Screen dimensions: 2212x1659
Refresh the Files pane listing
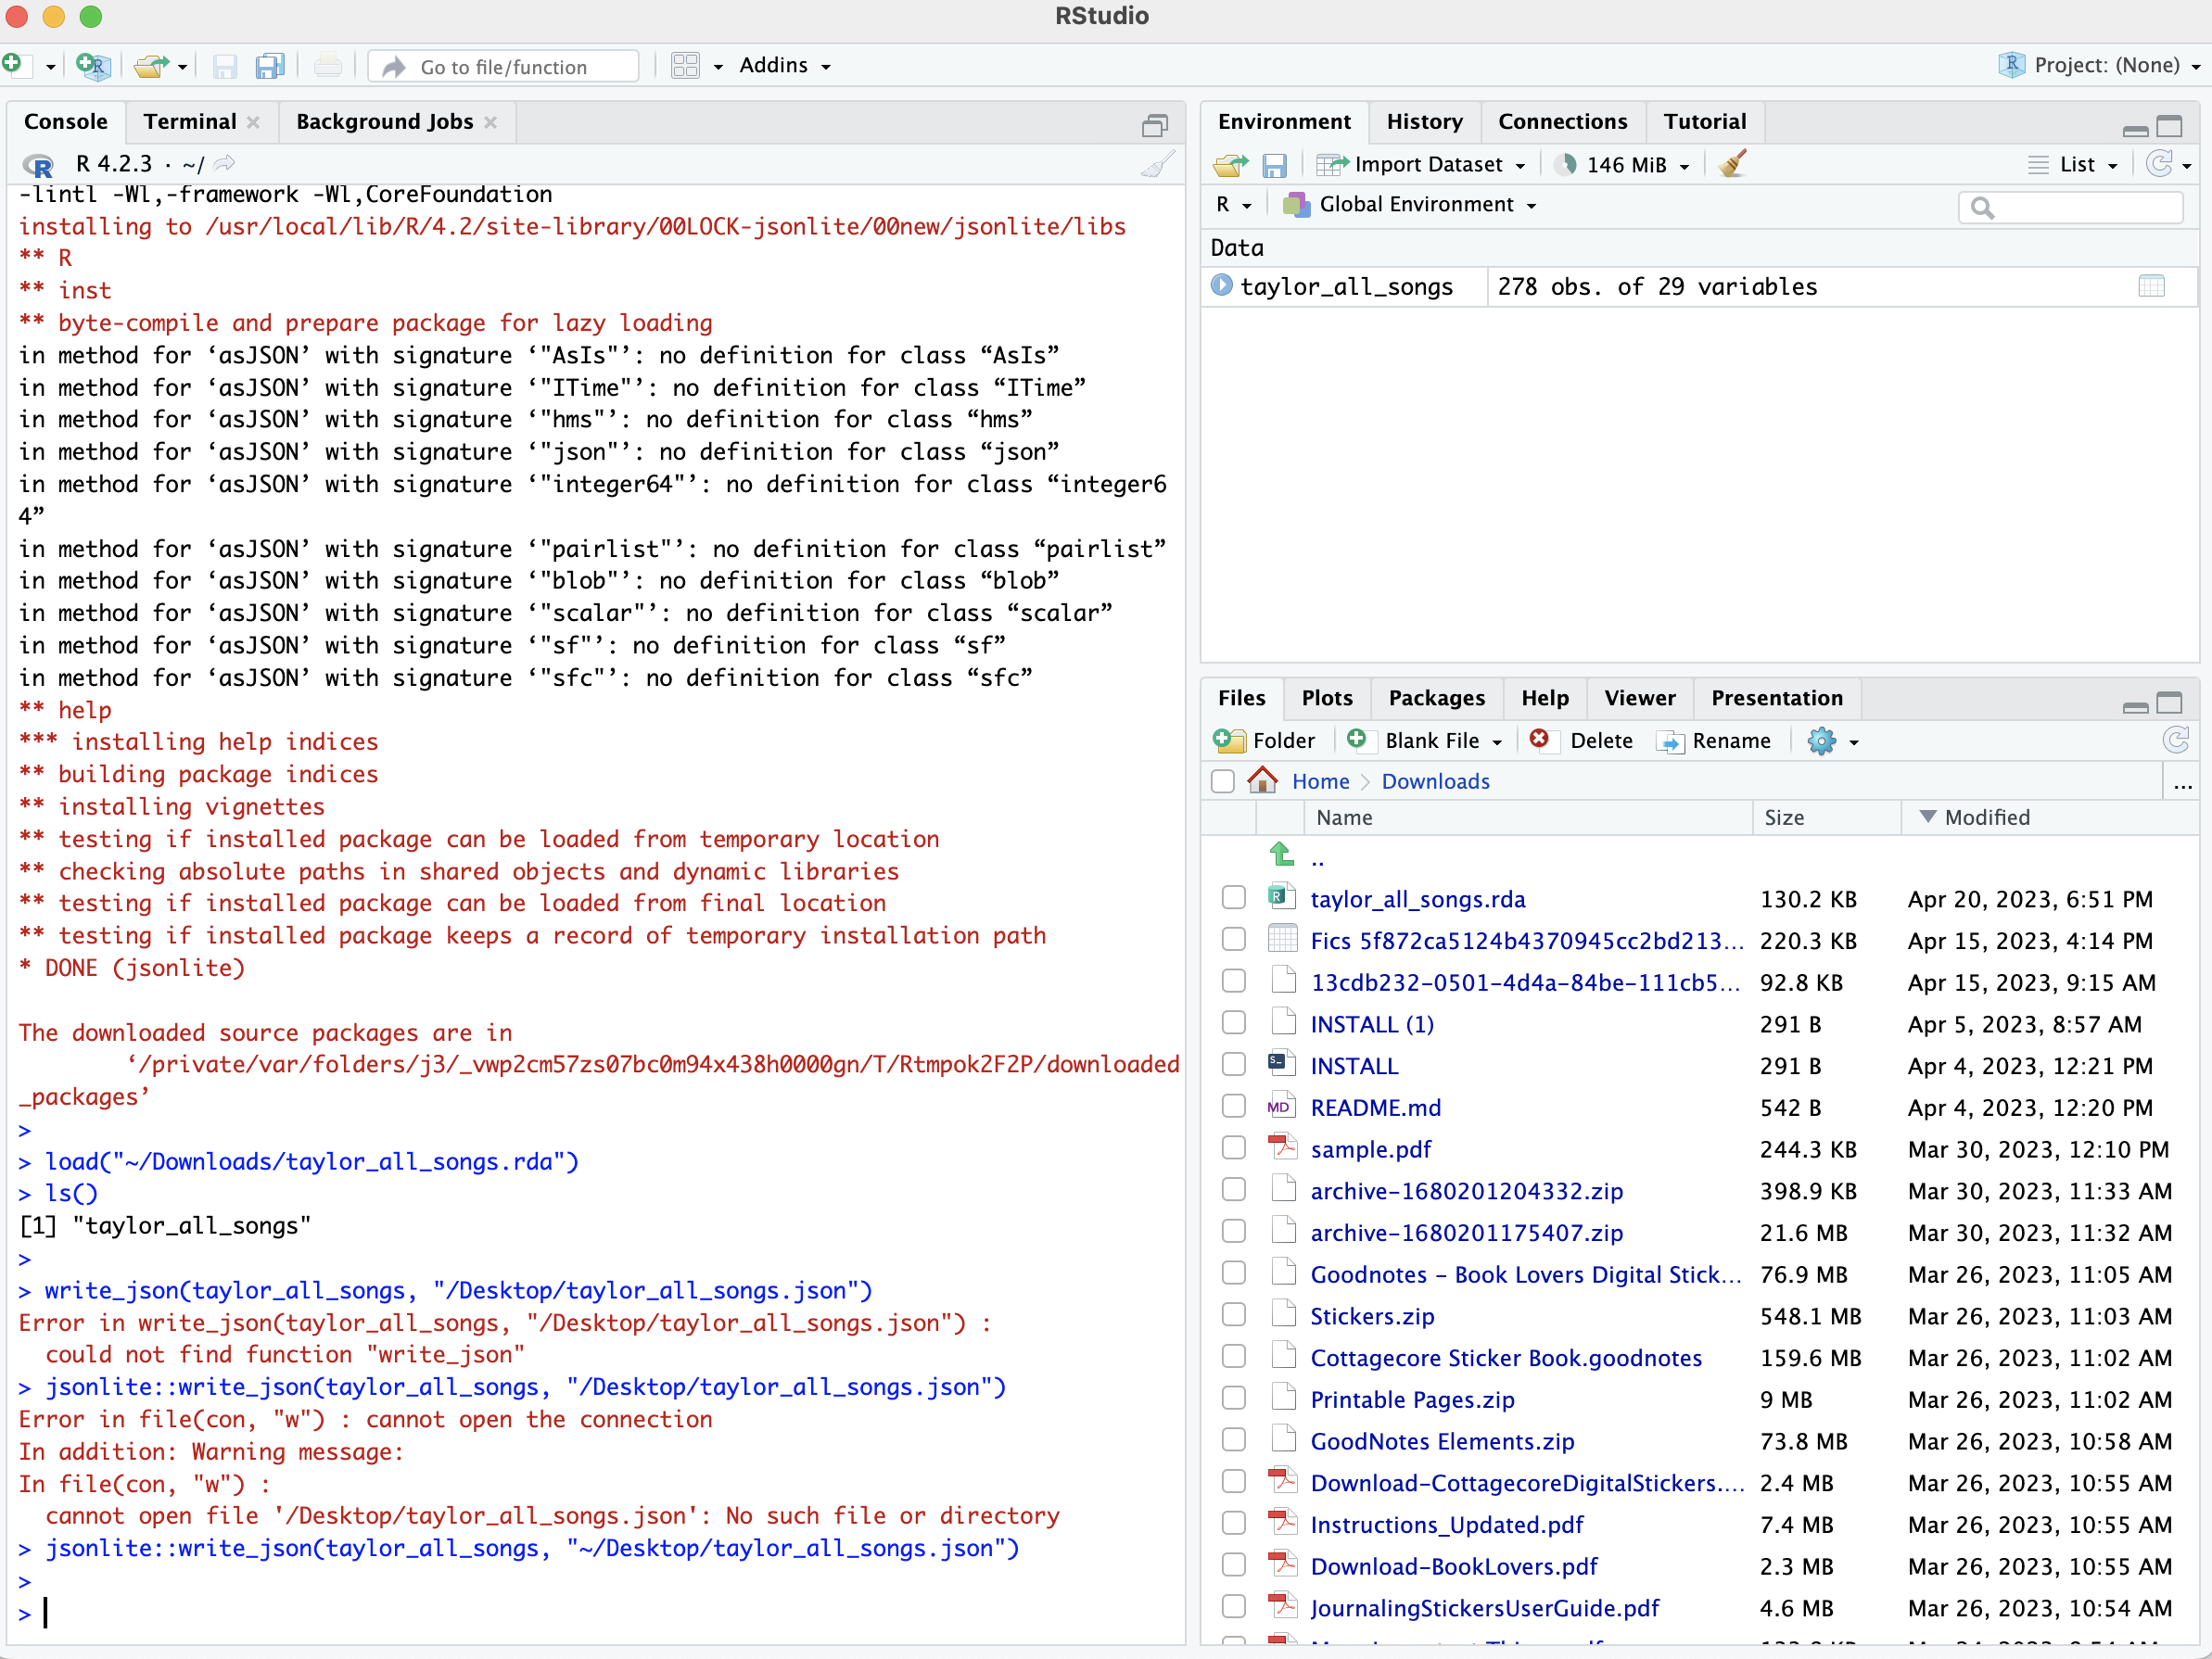(x=2177, y=740)
